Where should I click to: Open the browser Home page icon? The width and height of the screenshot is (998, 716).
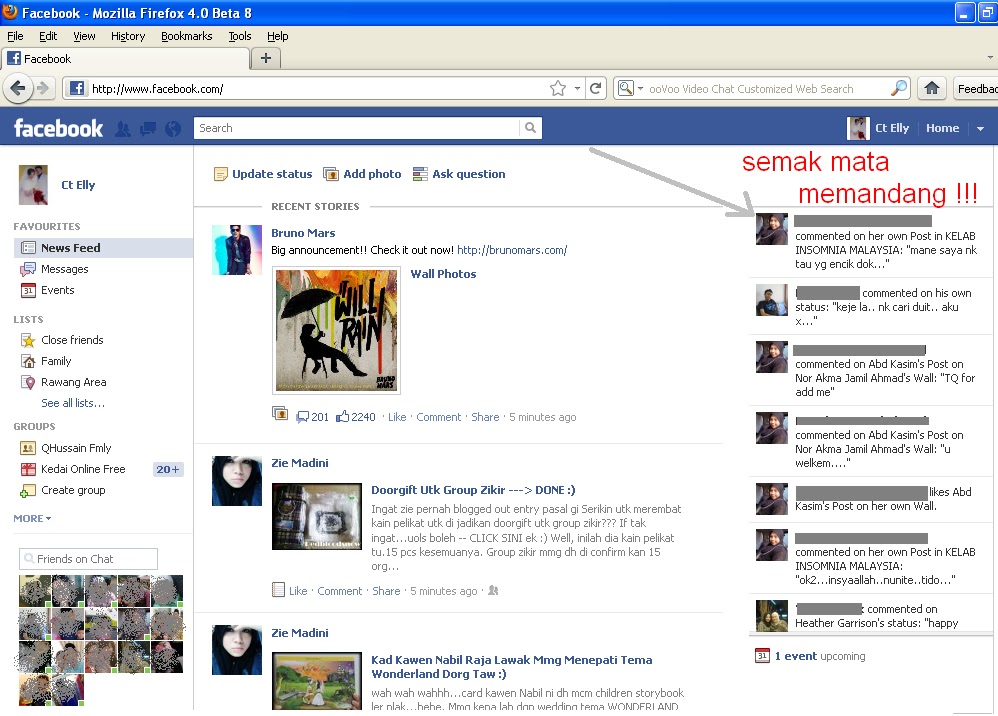coord(931,88)
